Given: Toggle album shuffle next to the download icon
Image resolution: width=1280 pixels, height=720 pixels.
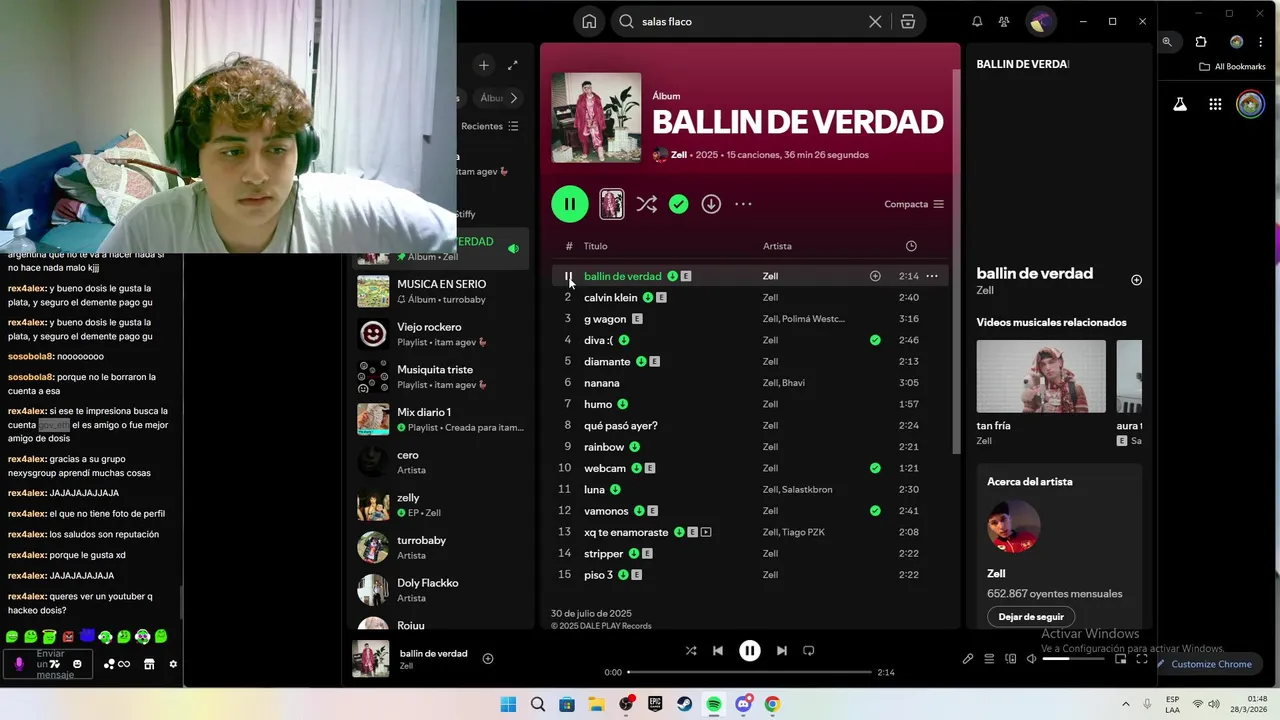Looking at the screenshot, I should click(646, 204).
